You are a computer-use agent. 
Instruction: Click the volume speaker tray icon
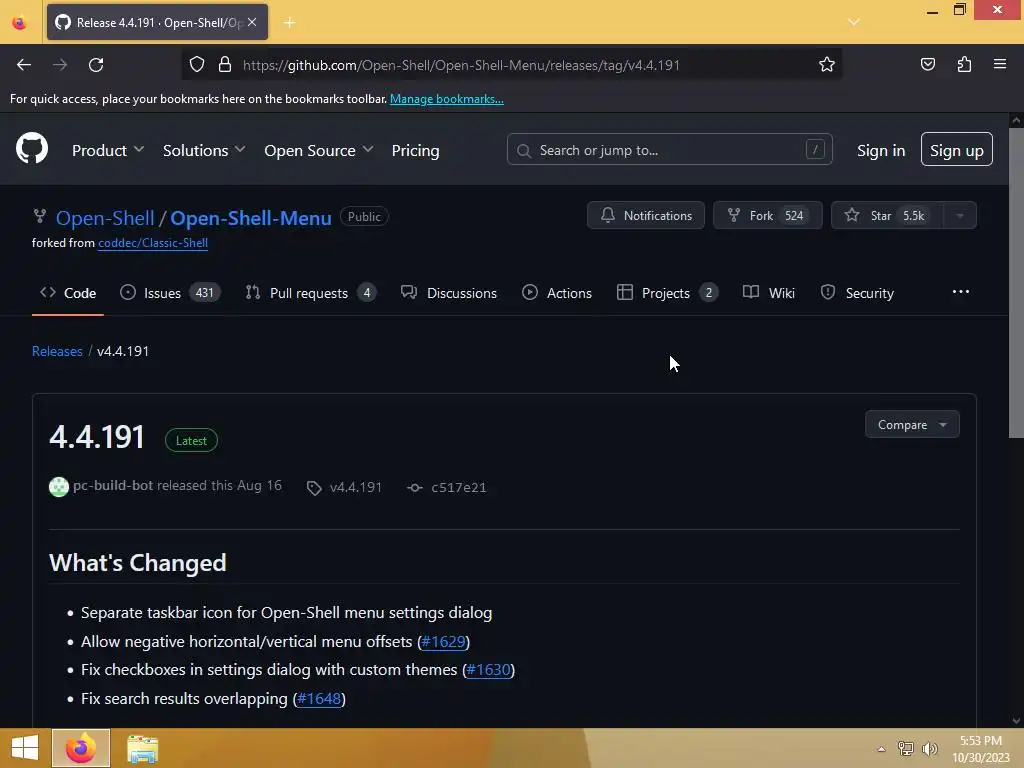point(930,749)
